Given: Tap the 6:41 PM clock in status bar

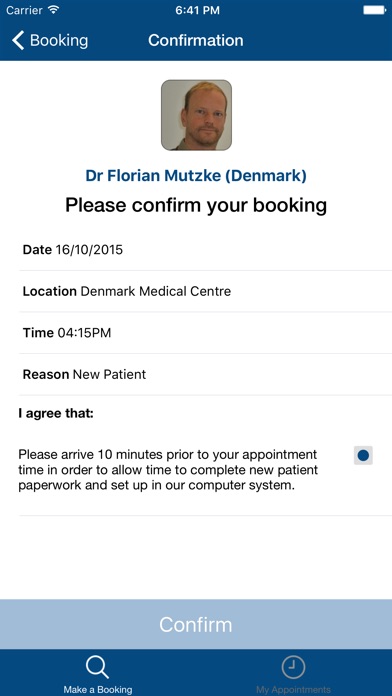Looking at the screenshot, I should point(198,10).
